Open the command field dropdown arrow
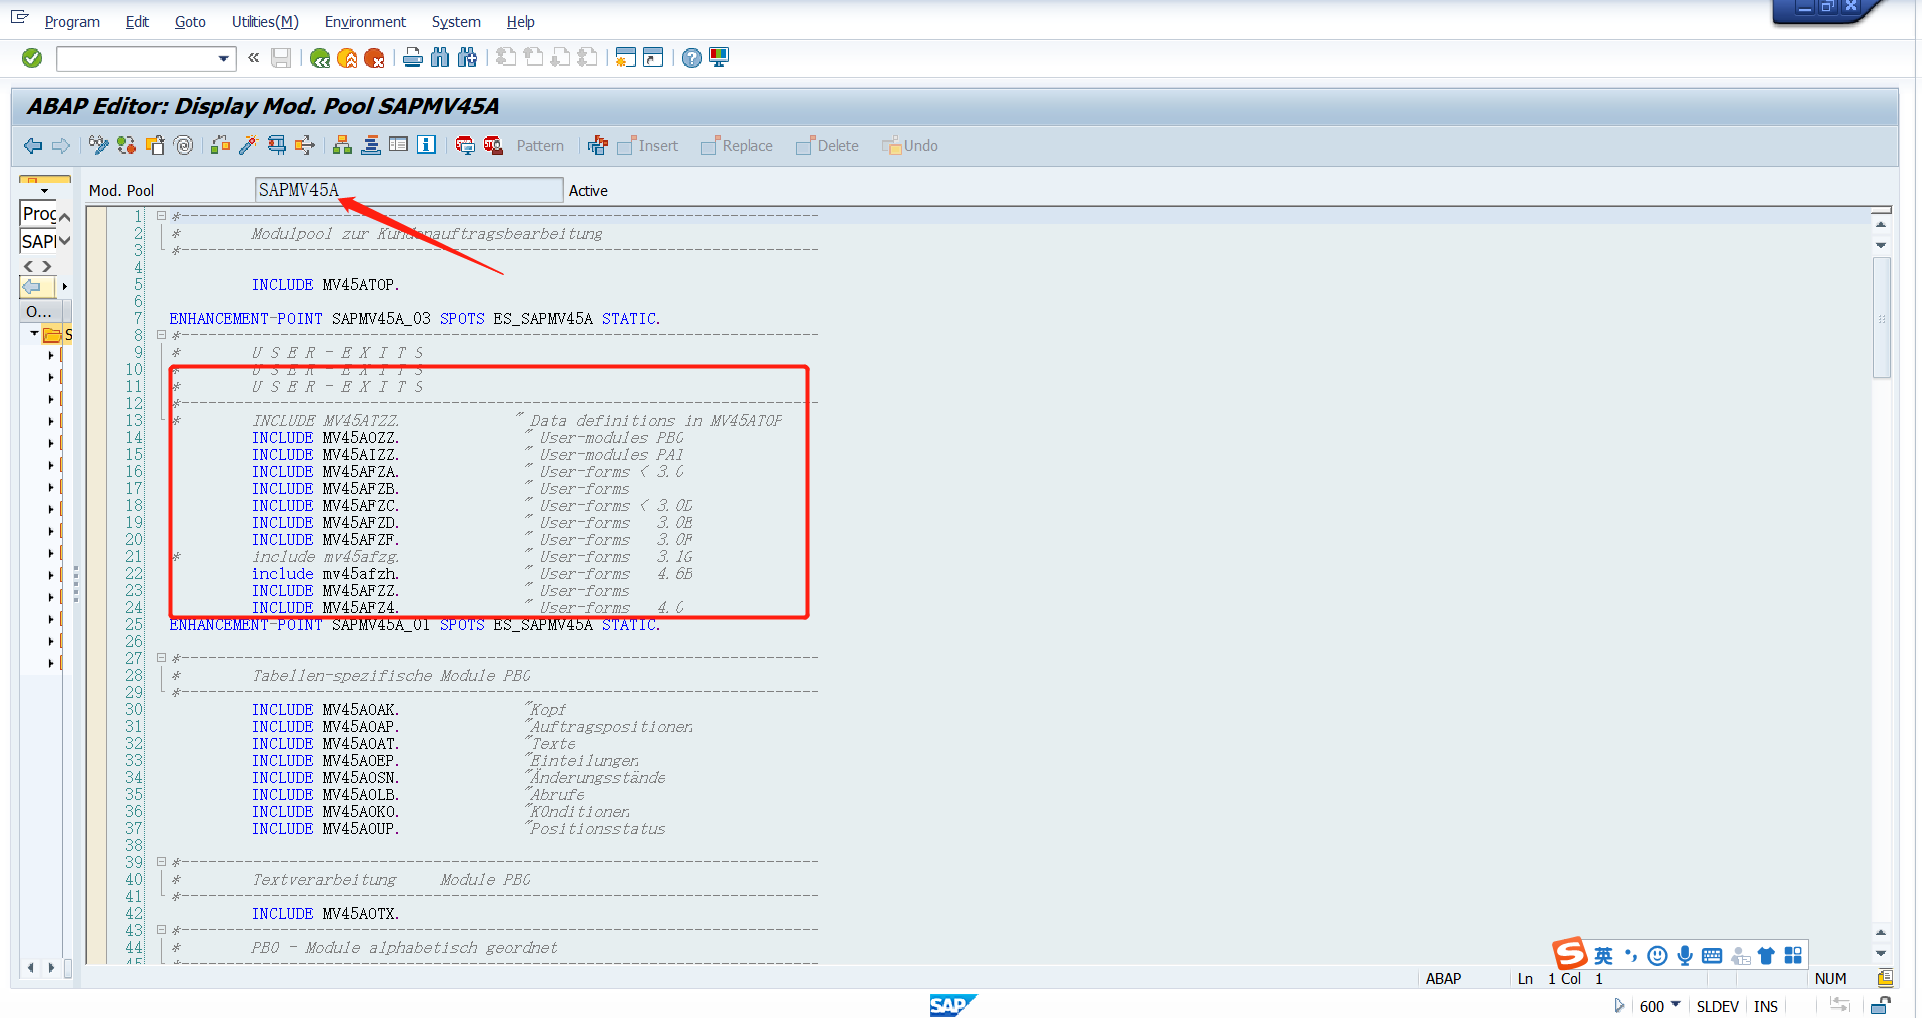The width and height of the screenshot is (1922, 1018). [224, 57]
